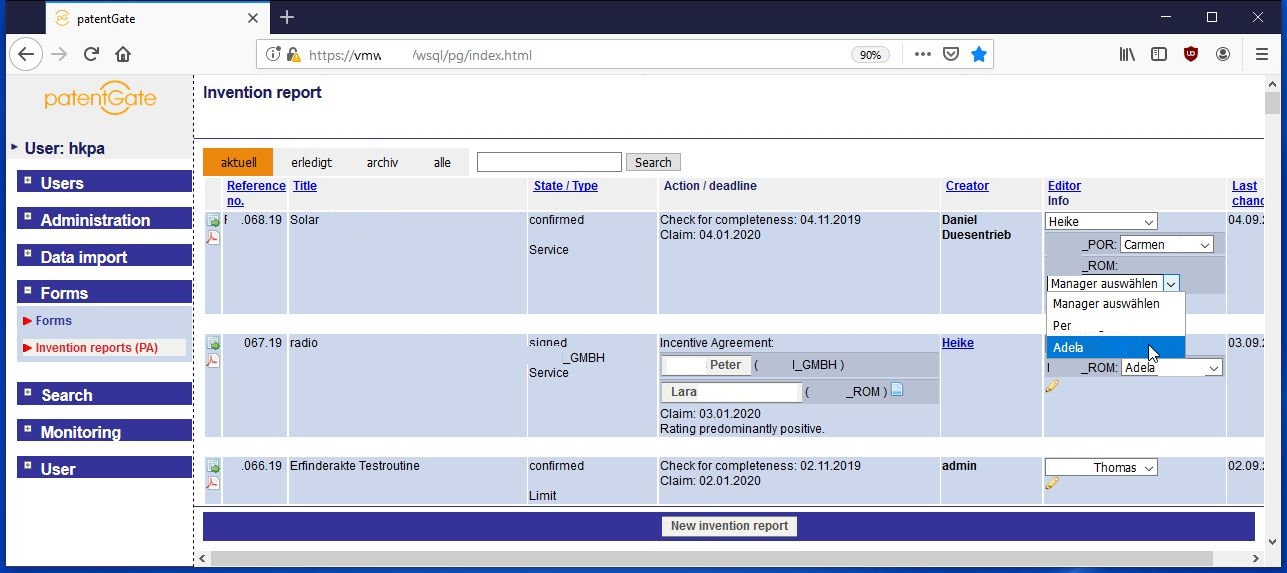Screen dimensions: 1287x573
Task: Switch to the aktuell tab
Action: (238, 162)
